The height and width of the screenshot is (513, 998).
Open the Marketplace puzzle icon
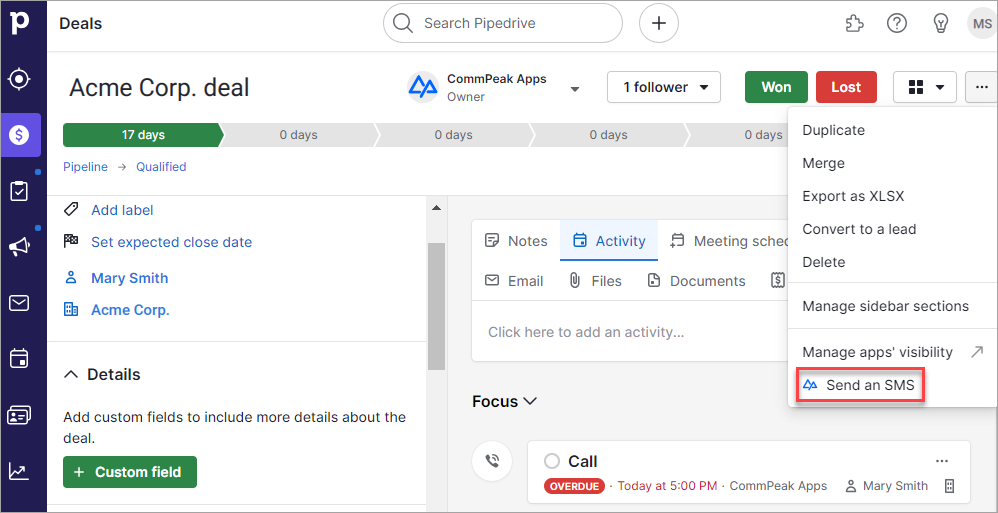[854, 24]
